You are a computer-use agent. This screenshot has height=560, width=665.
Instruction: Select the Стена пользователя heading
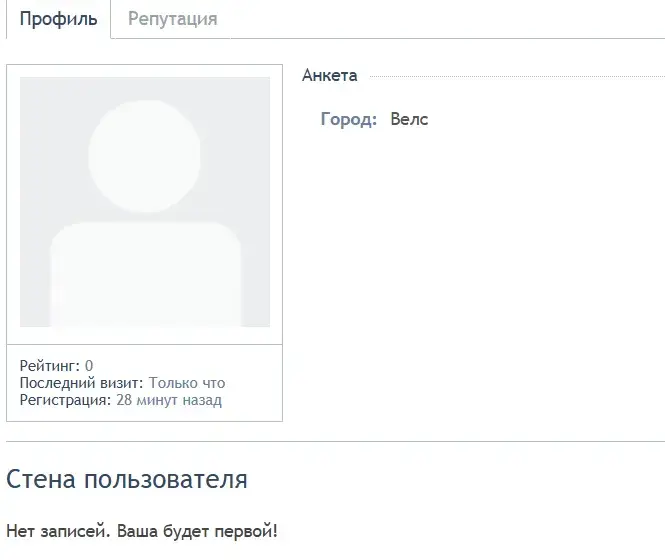tap(127, 479)
